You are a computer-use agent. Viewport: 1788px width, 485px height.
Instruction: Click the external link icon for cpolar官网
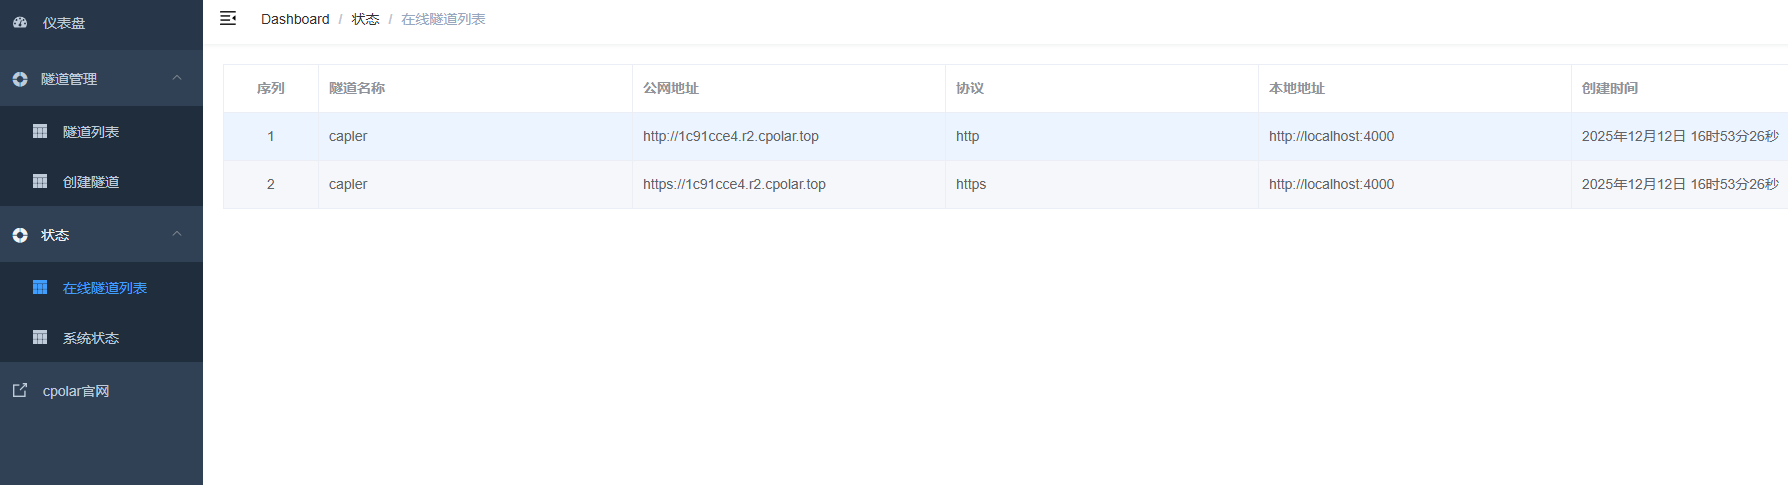20,390
